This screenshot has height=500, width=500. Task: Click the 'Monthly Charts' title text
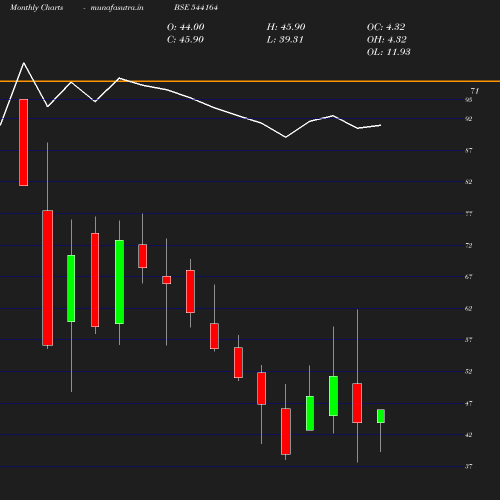coord(37,7)
